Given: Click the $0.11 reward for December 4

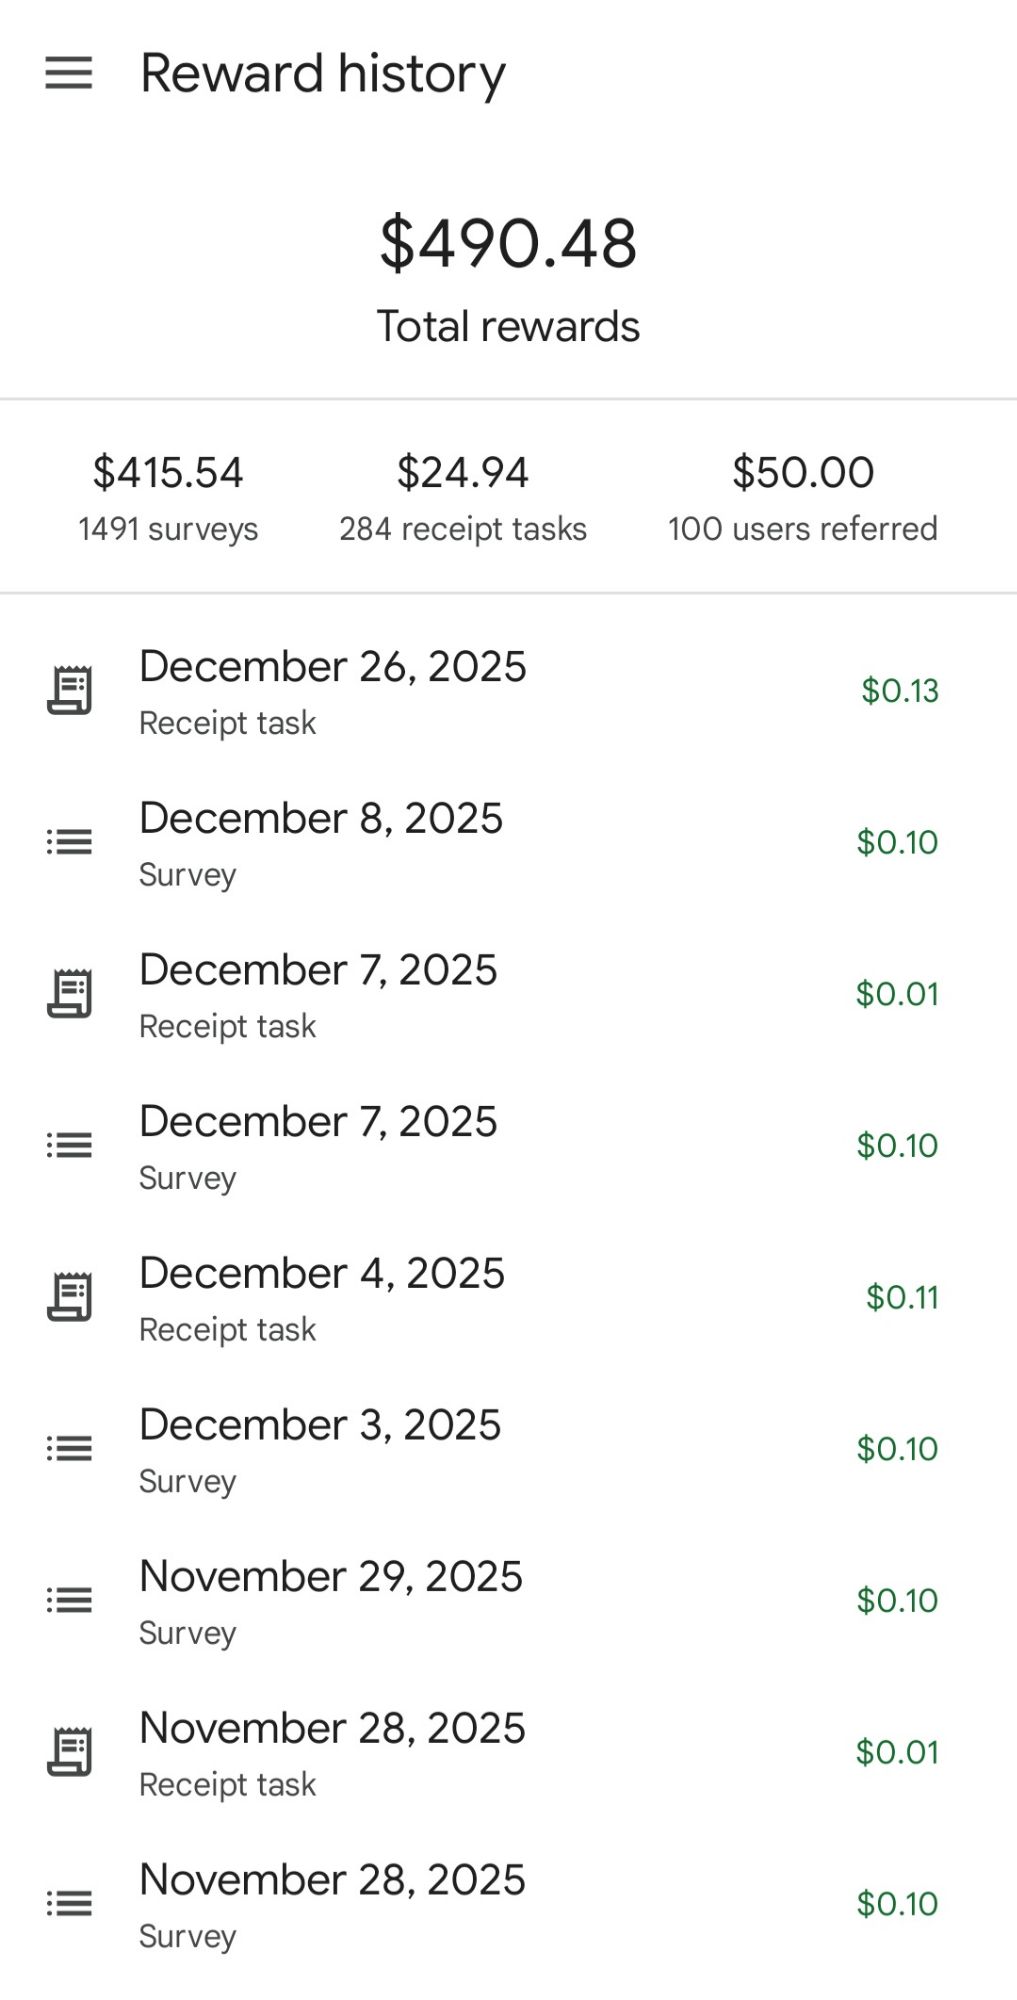Looking at the screenshot, I should coord(901,1297).
